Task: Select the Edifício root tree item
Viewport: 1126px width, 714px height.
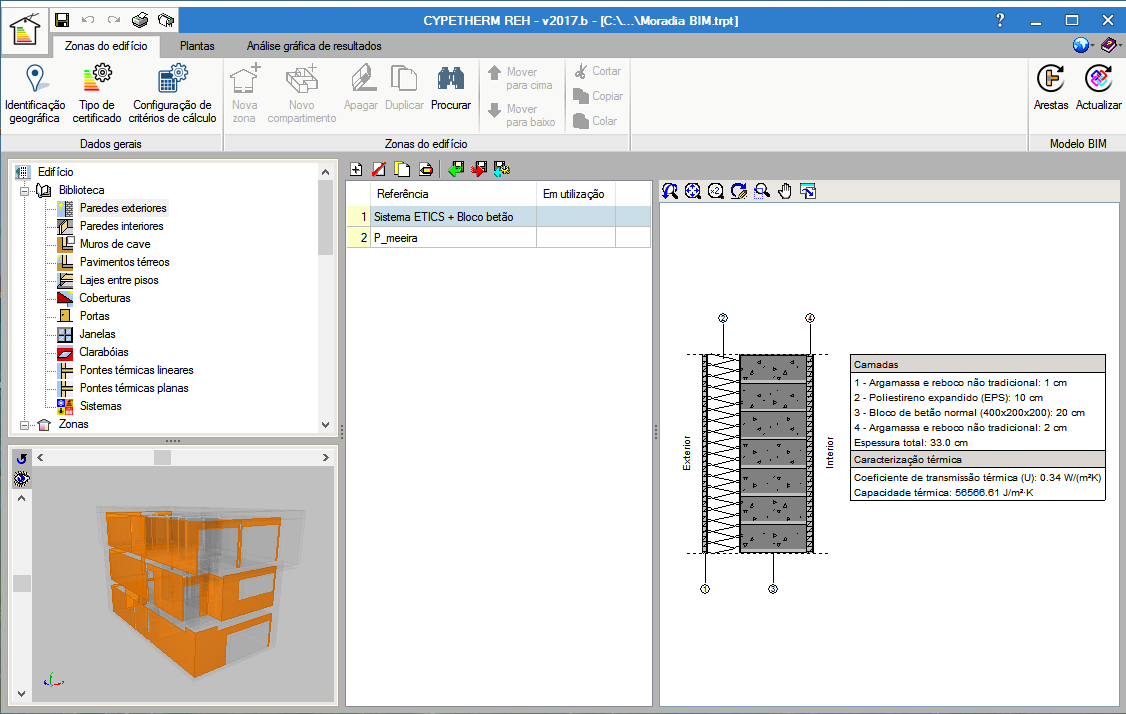Action: 55,172
